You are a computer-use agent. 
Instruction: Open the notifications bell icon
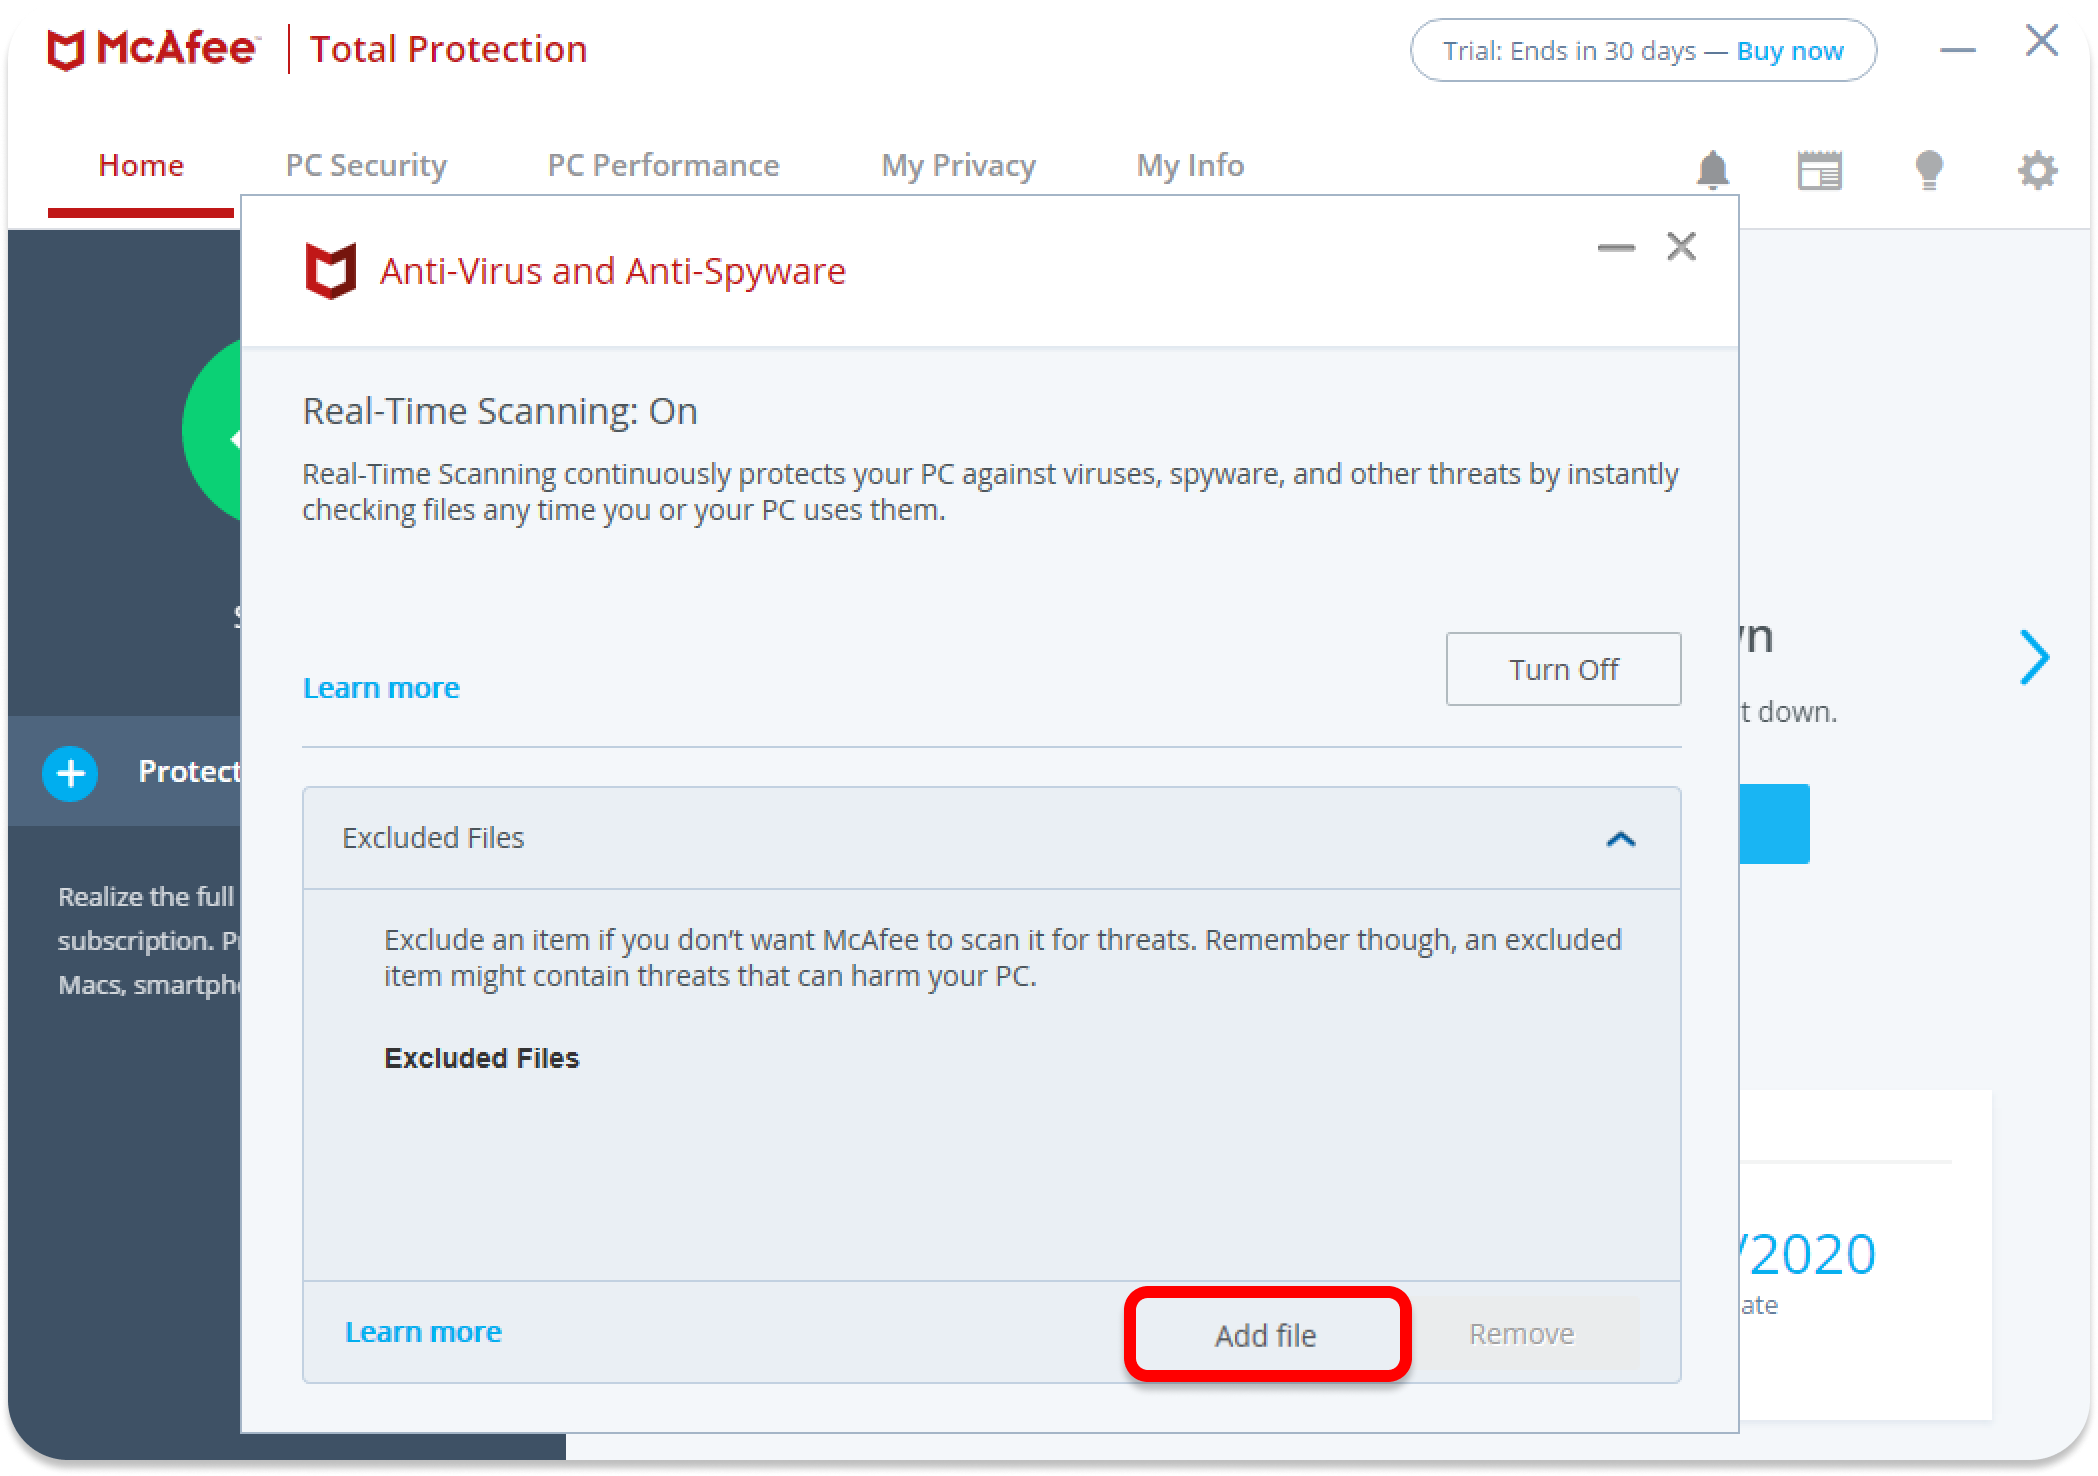[x=1712, y=170]
